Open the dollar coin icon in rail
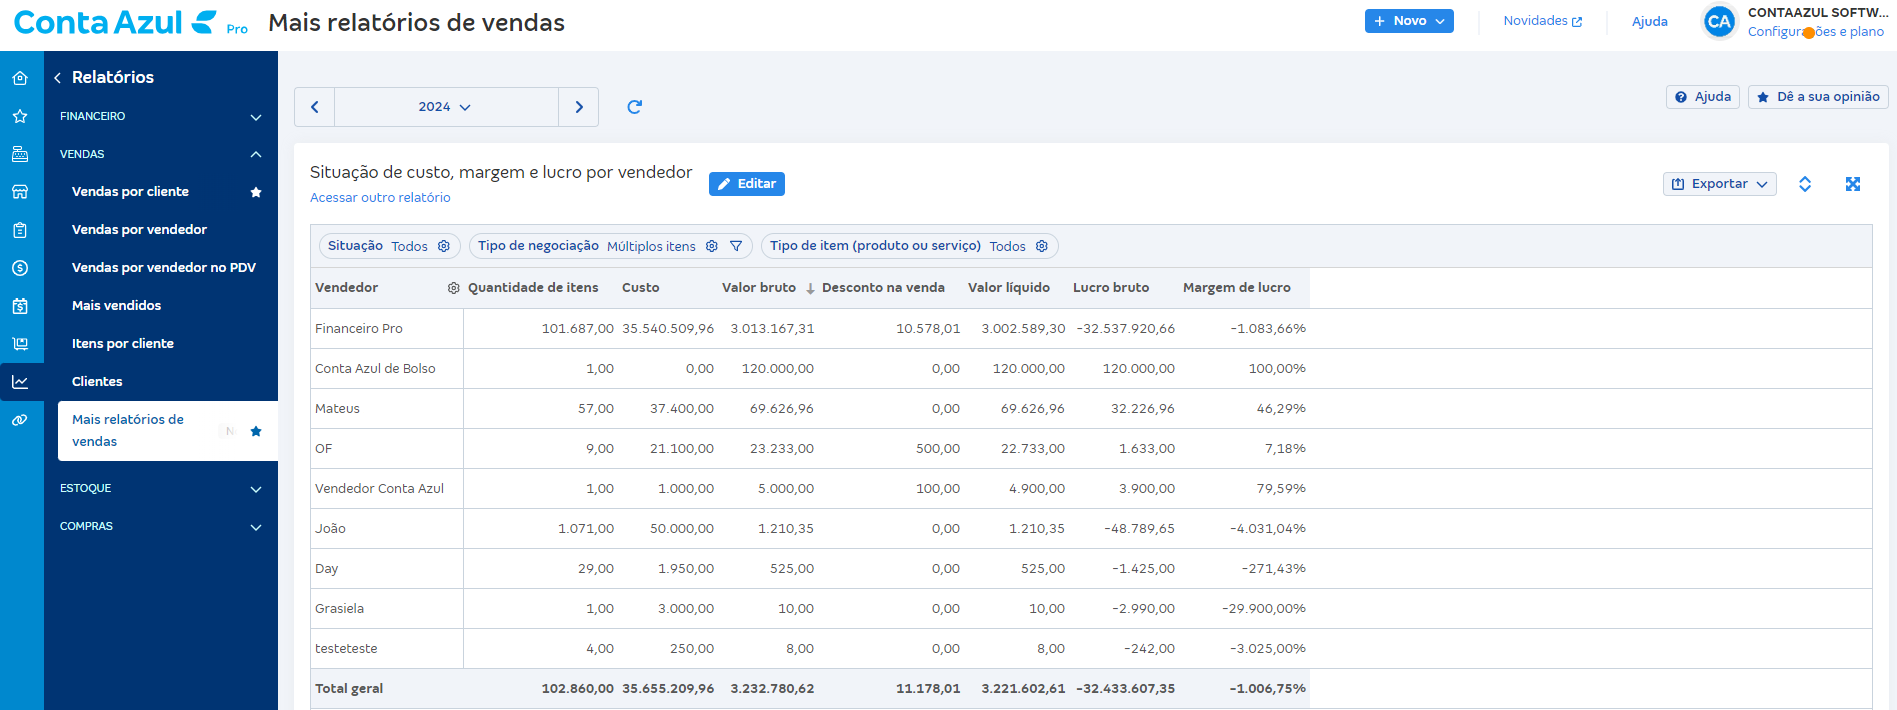1897x710 pixels. 20,268
